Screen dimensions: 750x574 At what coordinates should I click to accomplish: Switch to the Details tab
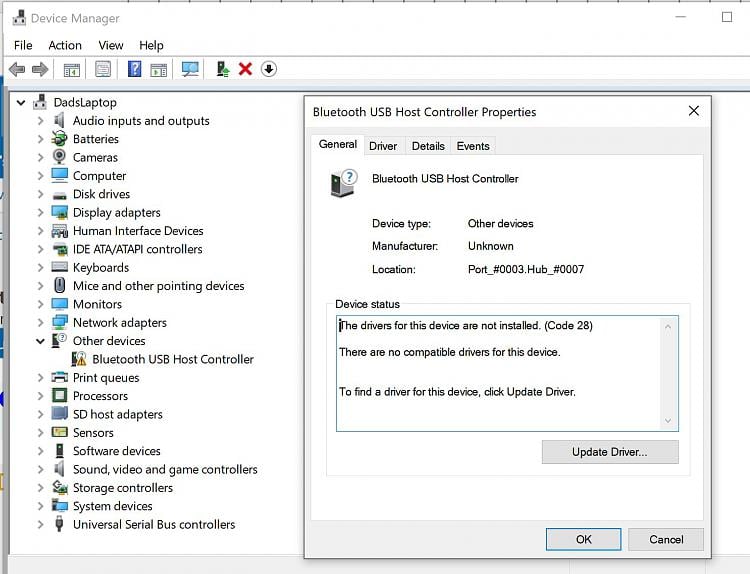(428, 146)
